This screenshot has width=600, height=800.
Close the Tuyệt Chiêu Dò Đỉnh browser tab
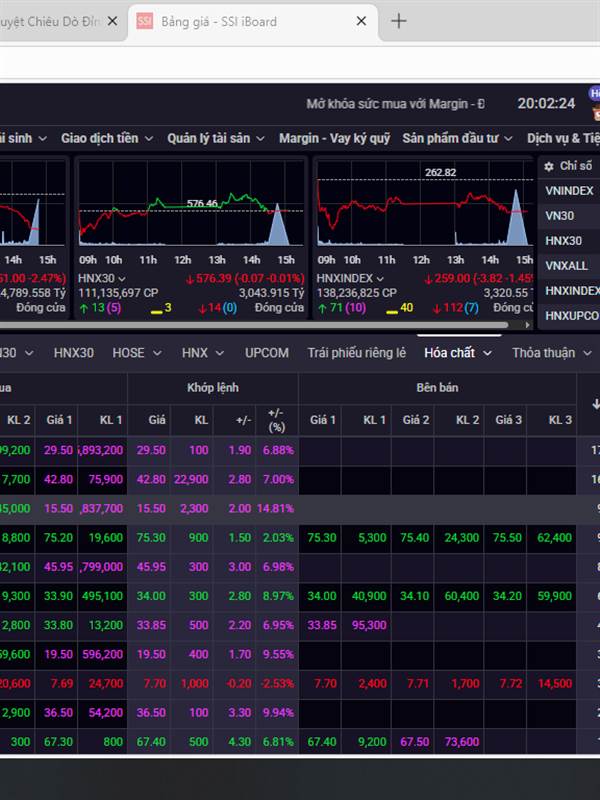(112, 21)
